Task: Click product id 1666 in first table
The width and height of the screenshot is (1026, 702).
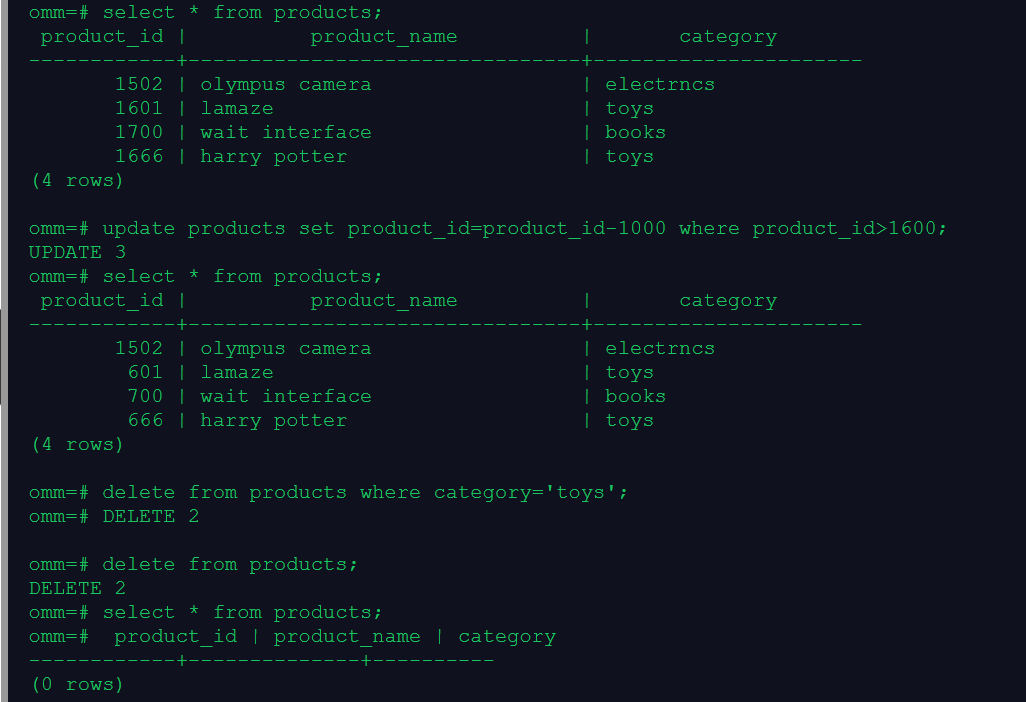Action: point(139,156)
